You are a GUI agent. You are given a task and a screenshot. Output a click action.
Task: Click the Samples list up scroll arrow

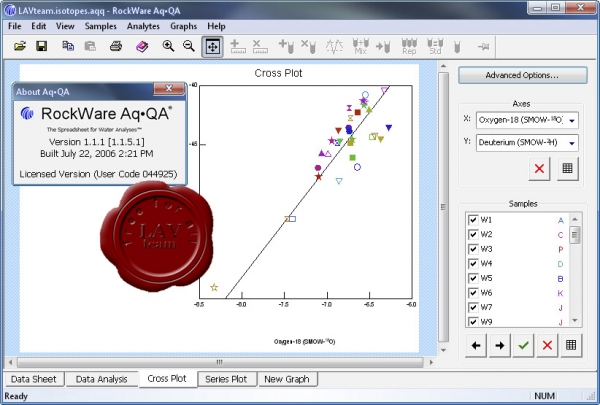575,219
